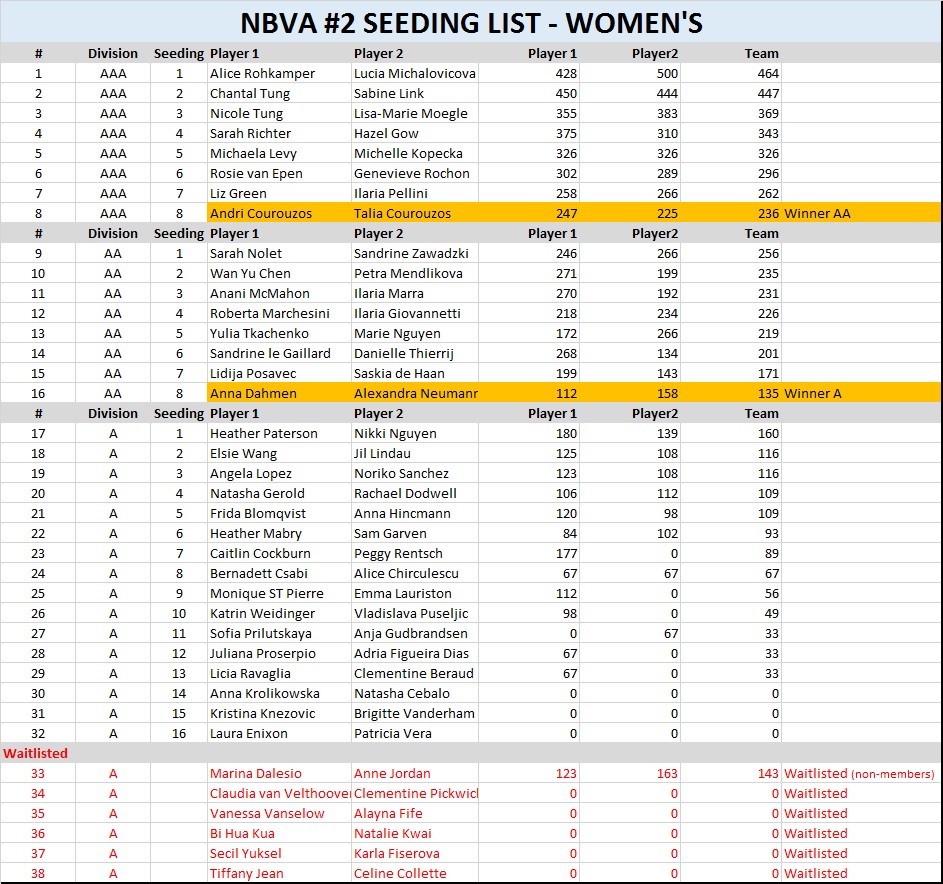Click 'Hazel Gow' cell

coord(415,133)
